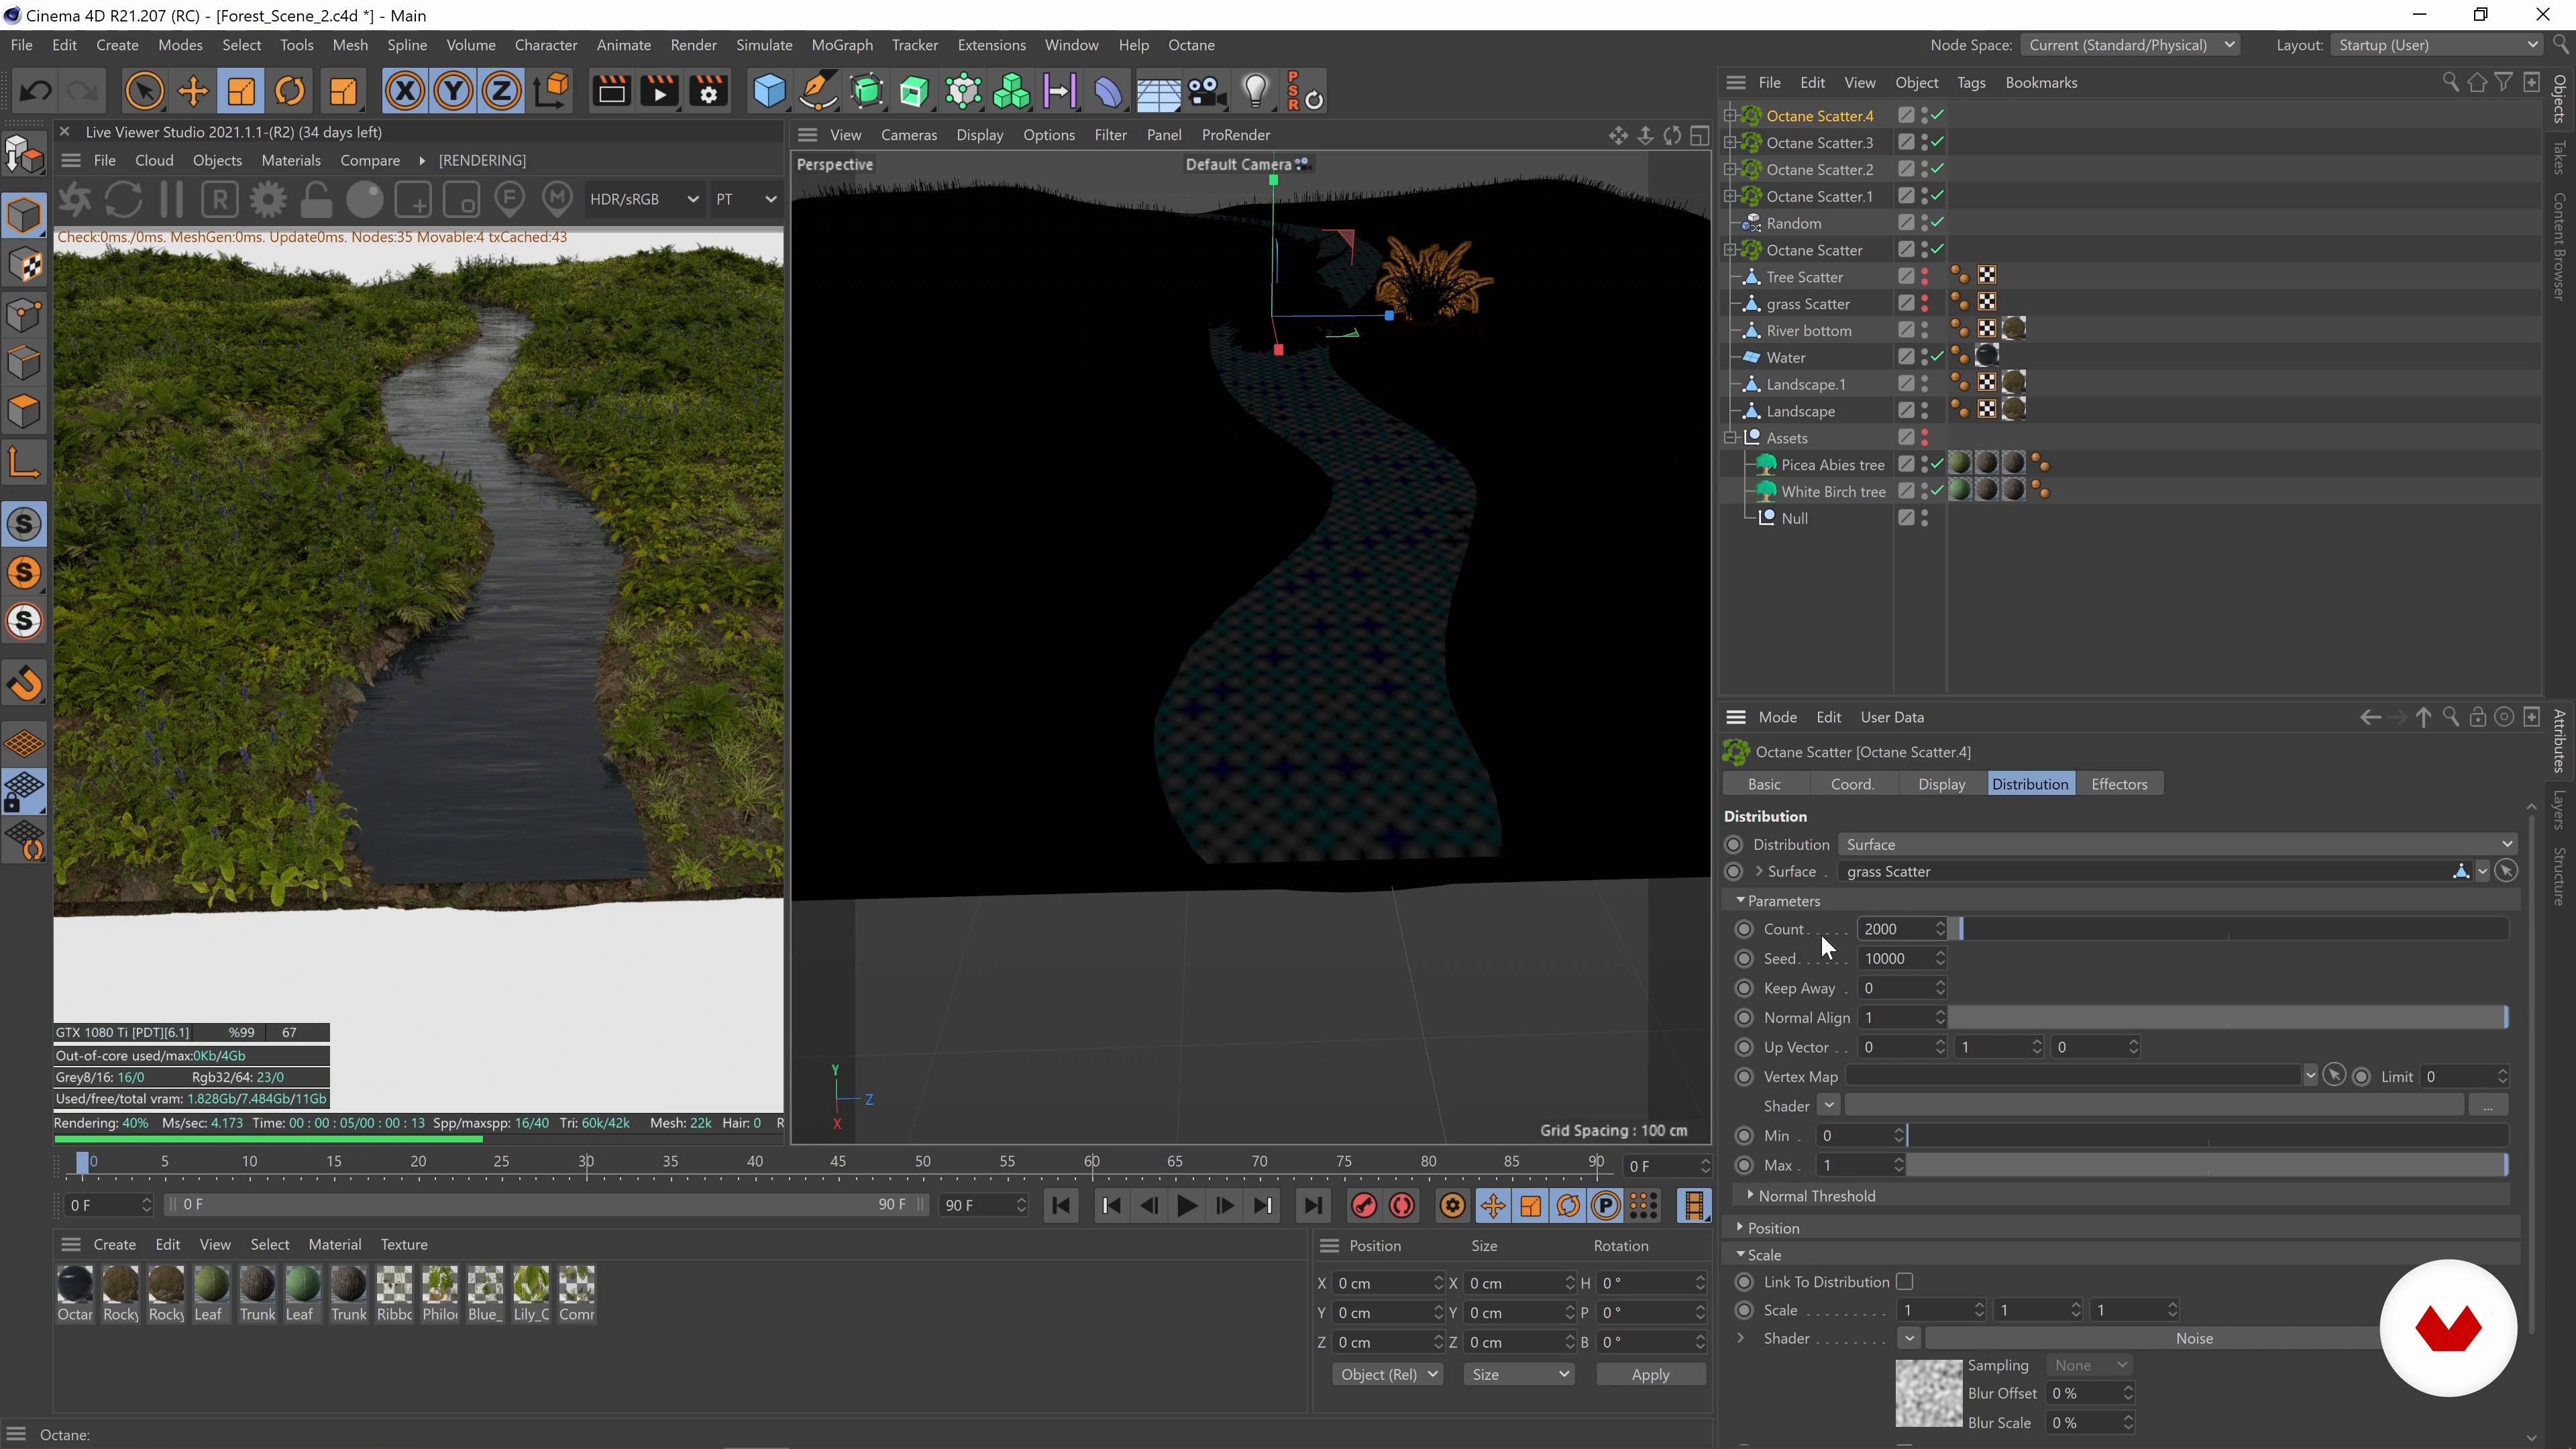
Task: Expand the Position section
Action: click(1740, 1228)
